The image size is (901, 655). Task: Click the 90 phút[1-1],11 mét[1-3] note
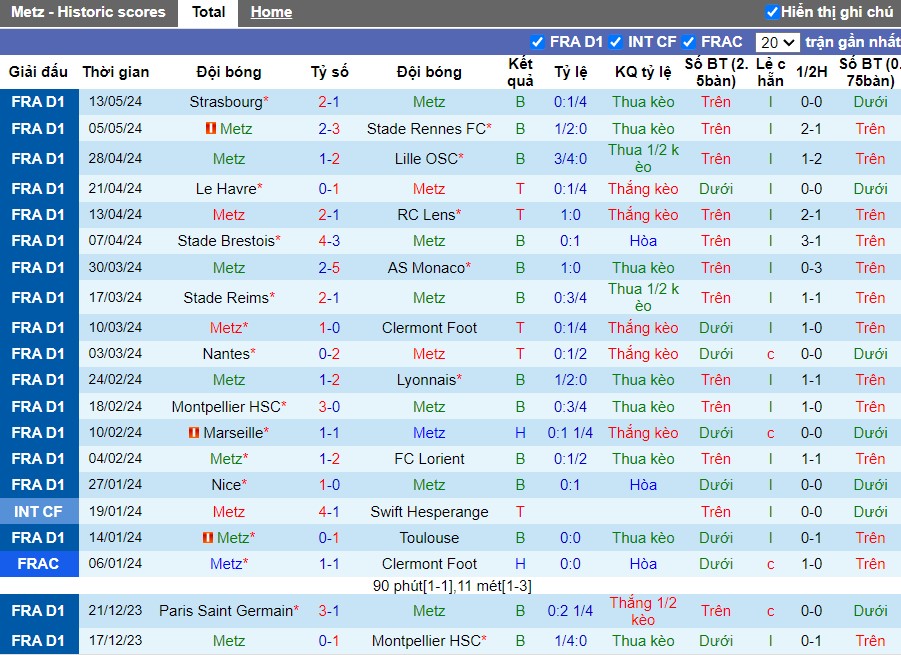452,585
